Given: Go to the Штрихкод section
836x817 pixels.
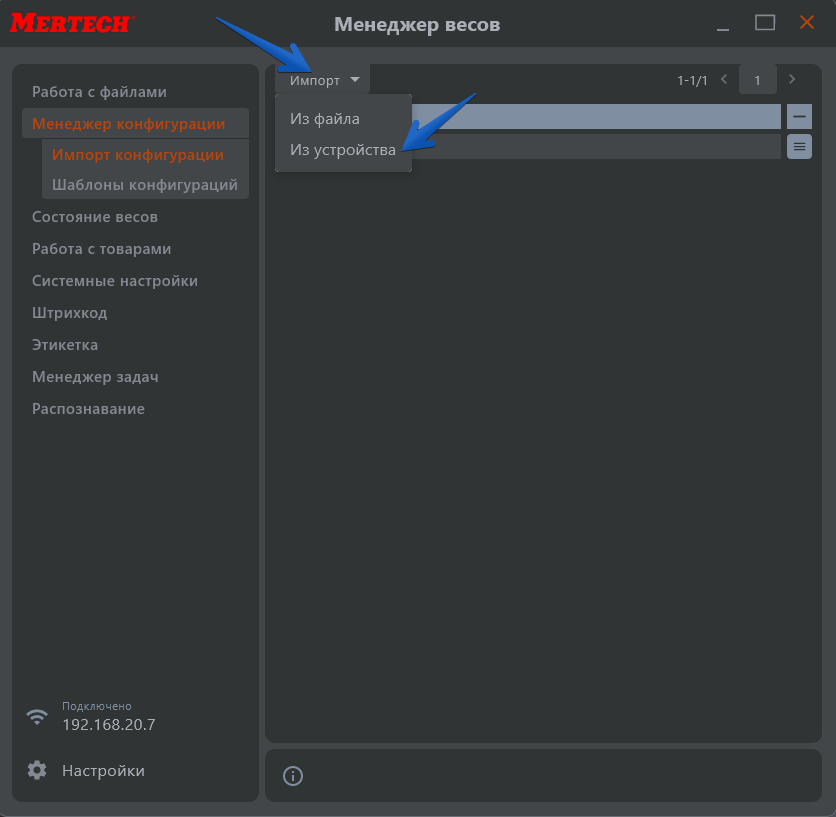Looking at the screenshot, I should [x=69, y=313].
